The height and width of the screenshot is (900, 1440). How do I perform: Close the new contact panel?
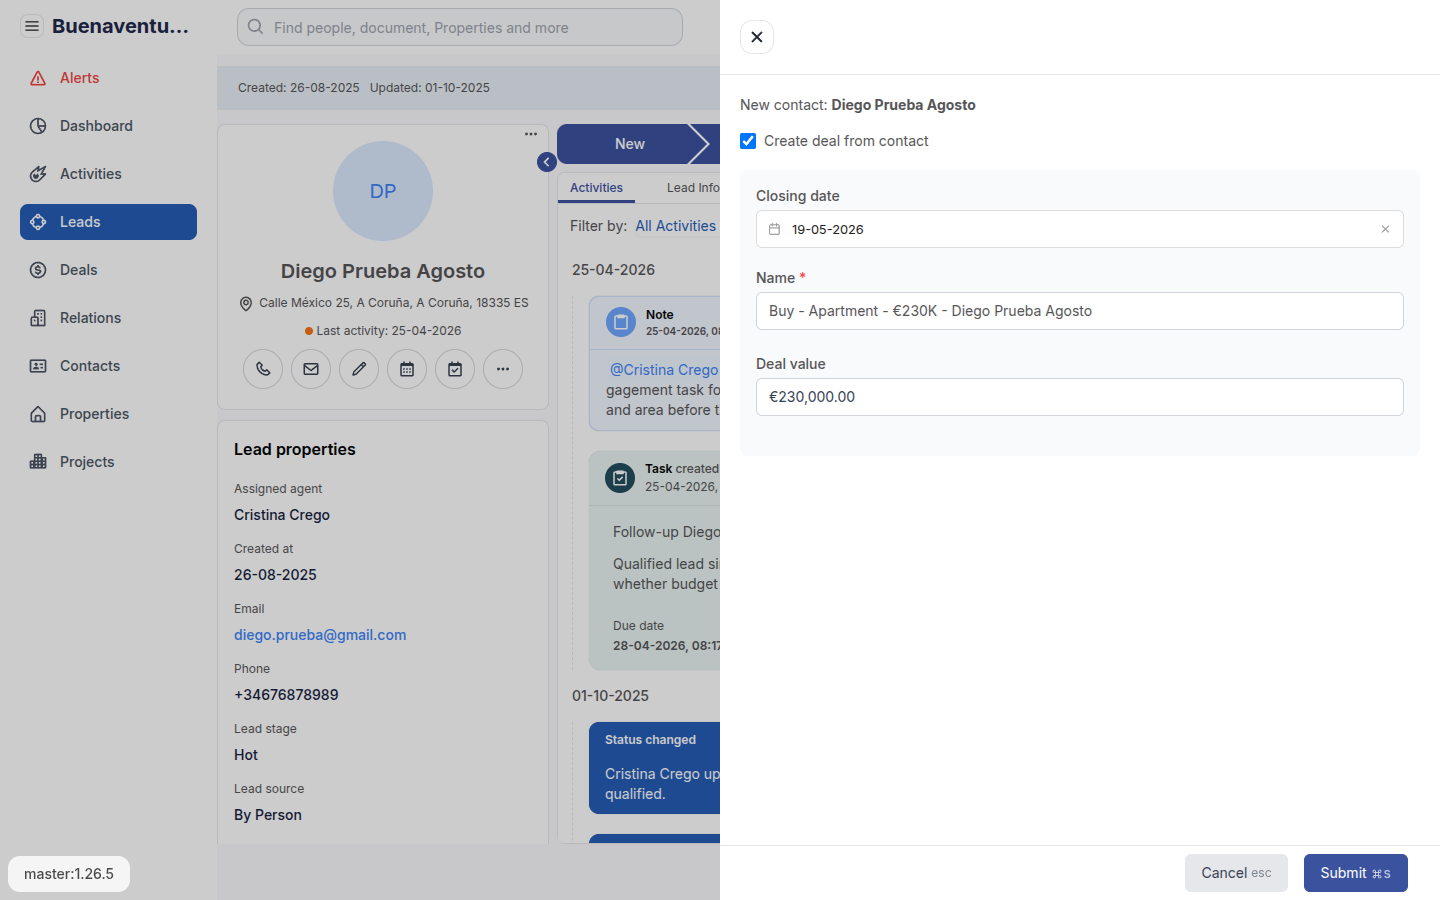pyautogui.click(x=757, y=37)
